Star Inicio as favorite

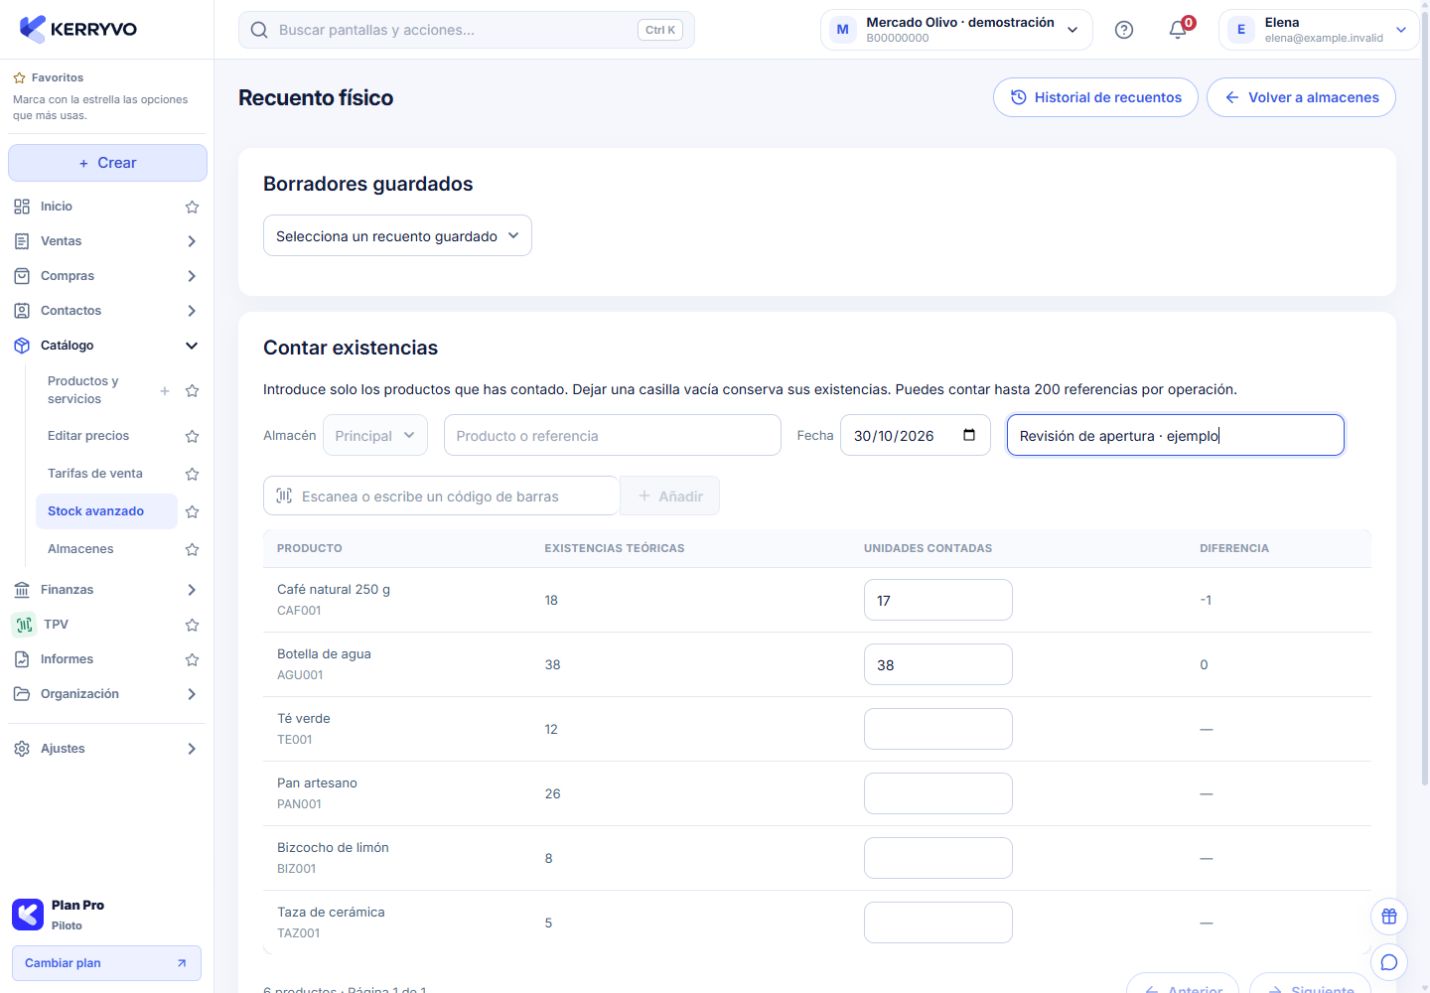coord(192,207)
